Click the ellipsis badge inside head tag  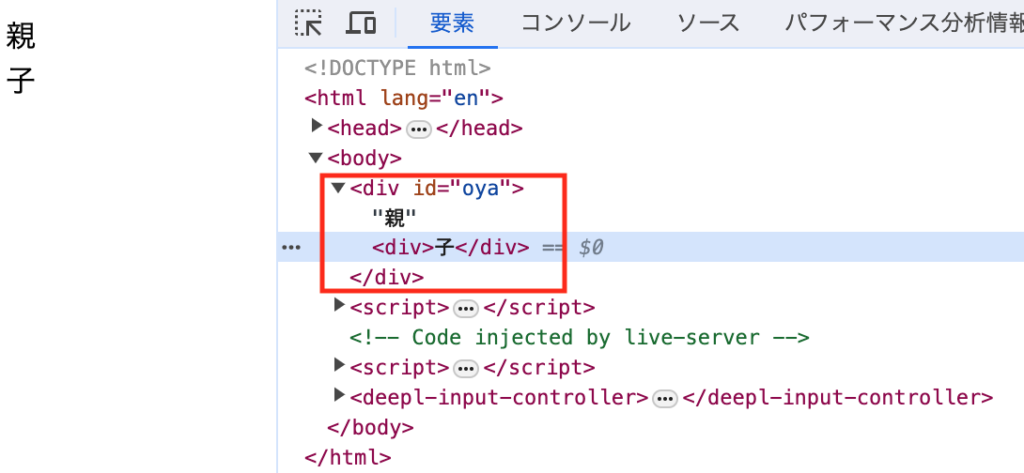click(419, 129)
